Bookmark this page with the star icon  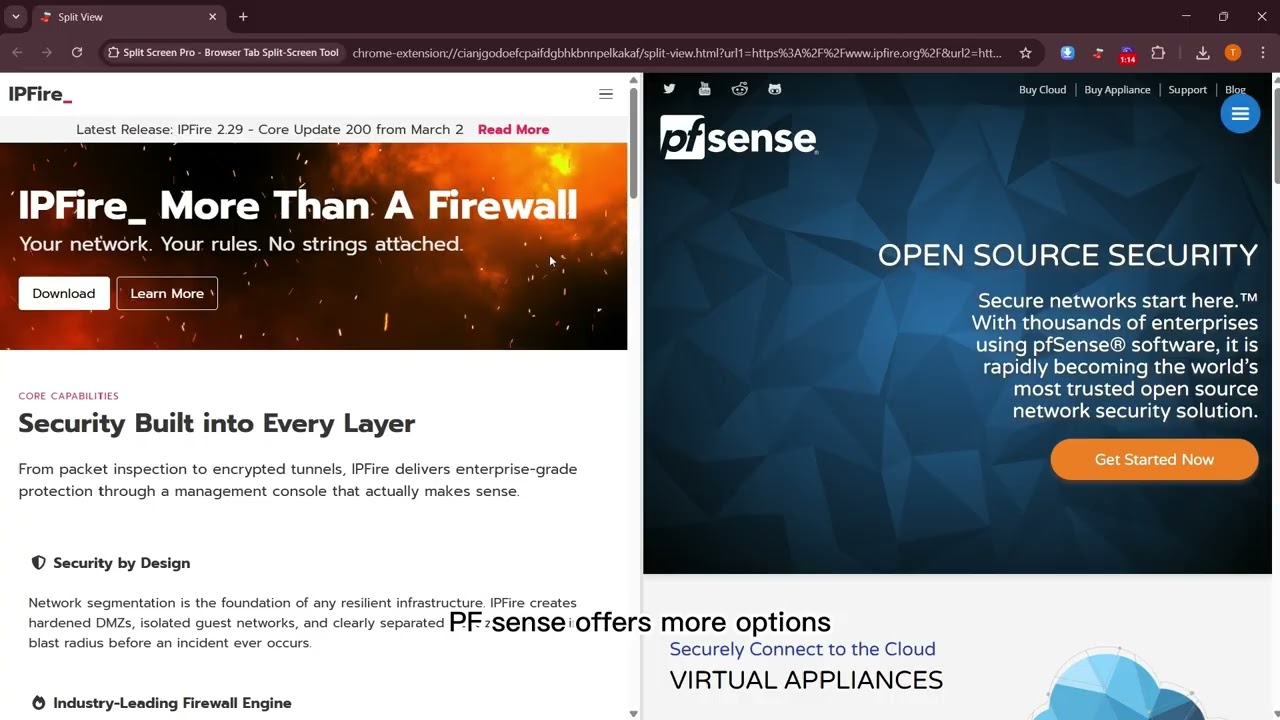pyautogui.click(x=1025, y=53)
